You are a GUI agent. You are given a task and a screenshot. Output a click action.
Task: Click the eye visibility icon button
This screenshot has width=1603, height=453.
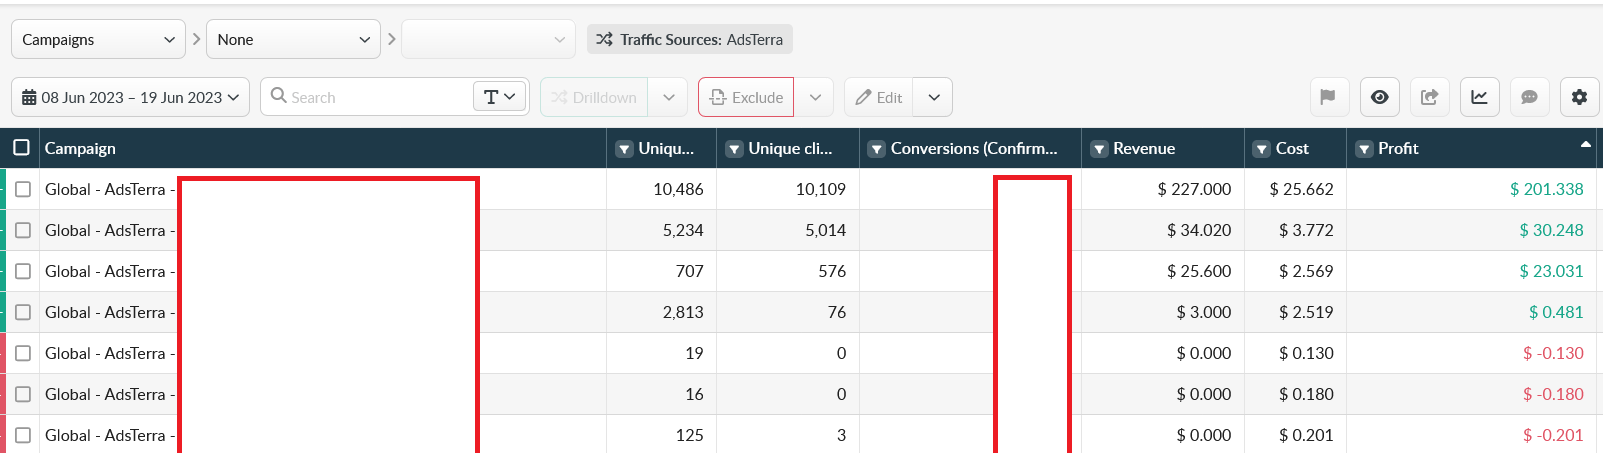(x=1379, y=97)
